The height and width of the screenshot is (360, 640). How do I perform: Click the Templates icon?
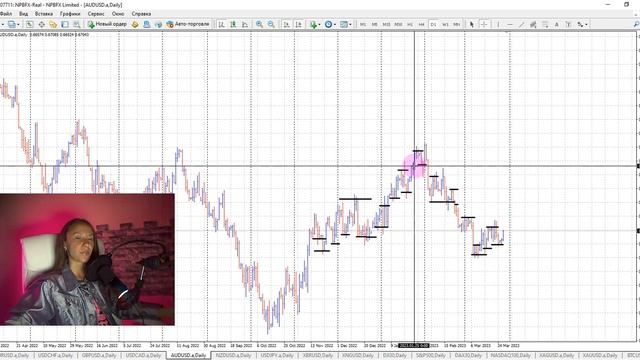(344, 24)
